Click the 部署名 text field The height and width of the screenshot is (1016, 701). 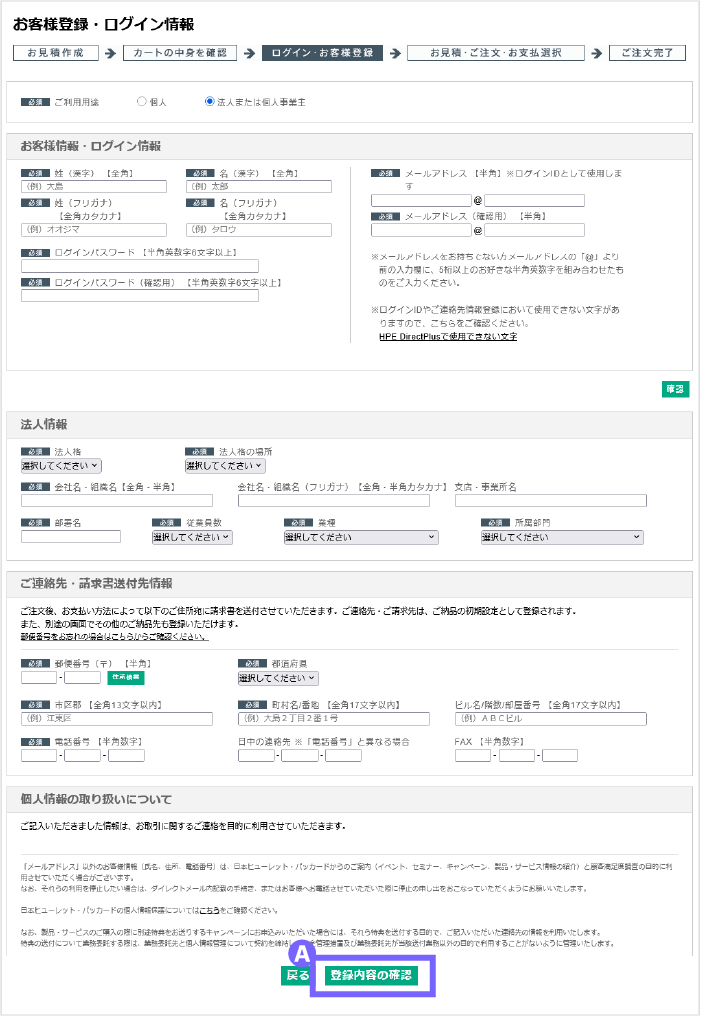tap(71, 537)
